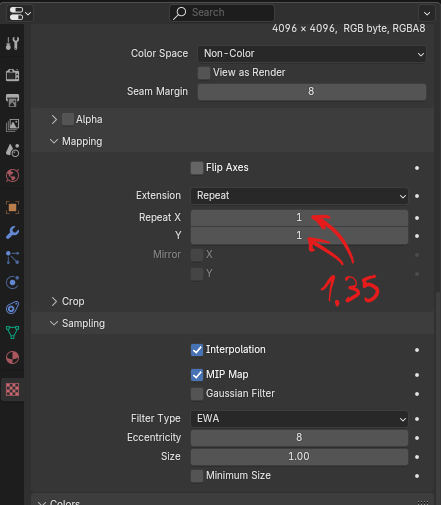The height and width of the screenshot is (505, 441).
Task: Animate the Repeat Y property dot
Action: point(417,236)
